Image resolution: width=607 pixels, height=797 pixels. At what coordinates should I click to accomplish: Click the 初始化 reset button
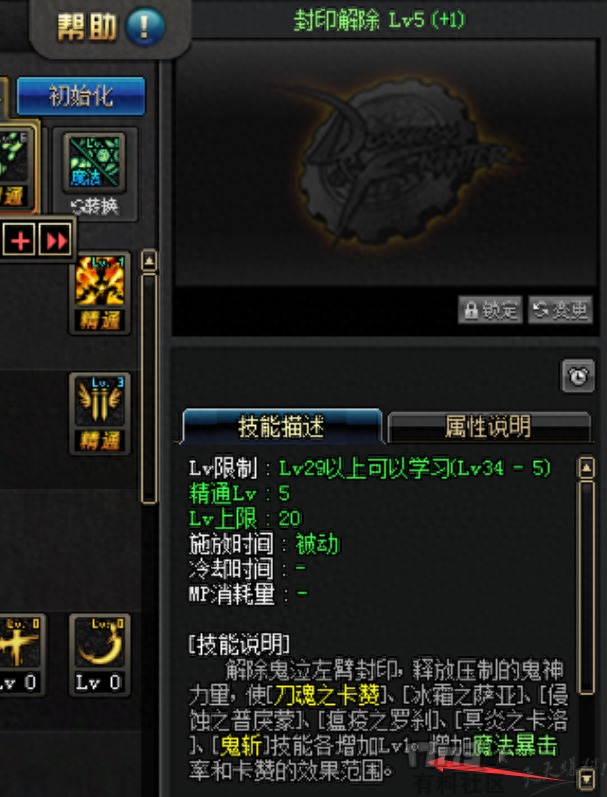pyautogui.click(x=81, y=96)
